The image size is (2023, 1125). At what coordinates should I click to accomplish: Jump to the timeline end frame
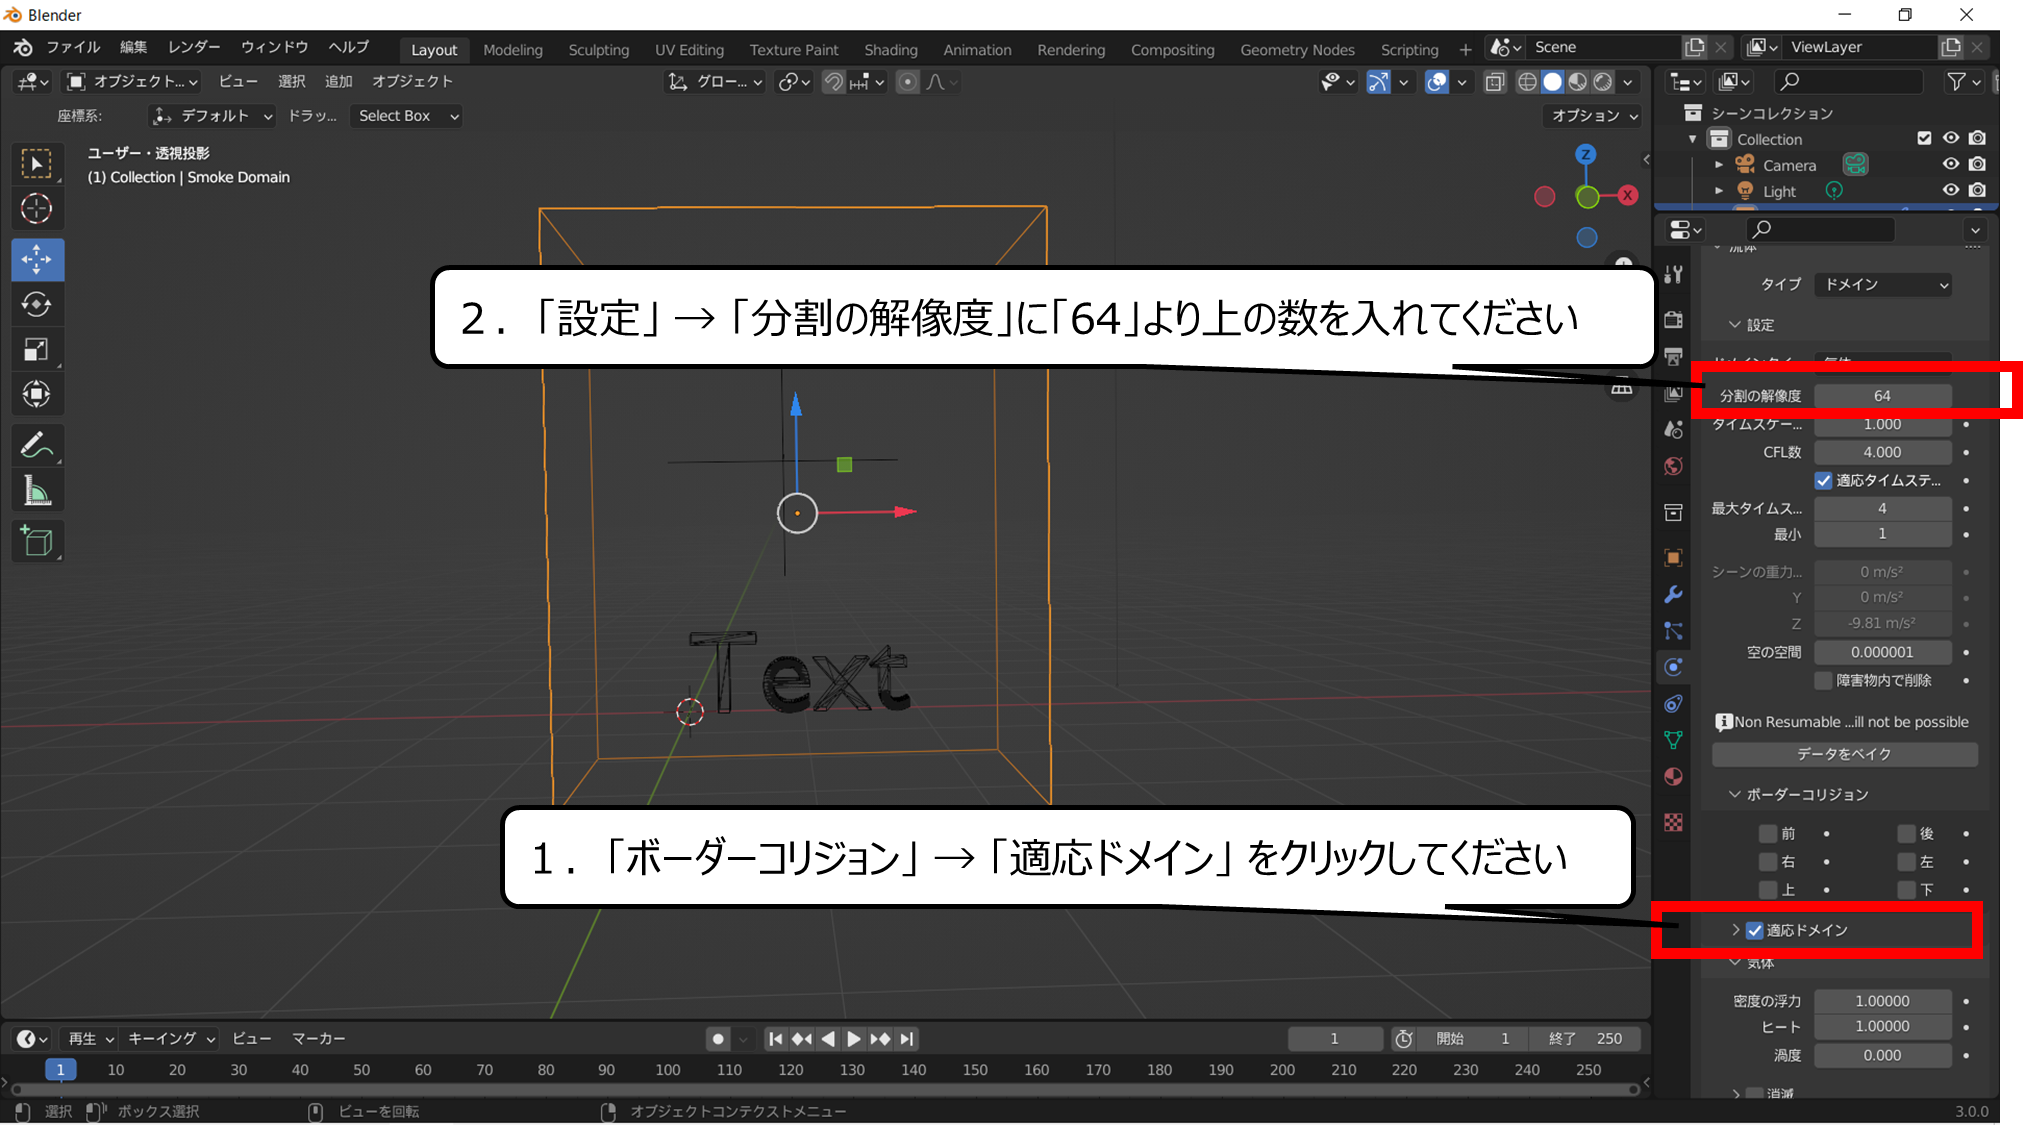pyautogui.click(x=906, y=1039)
